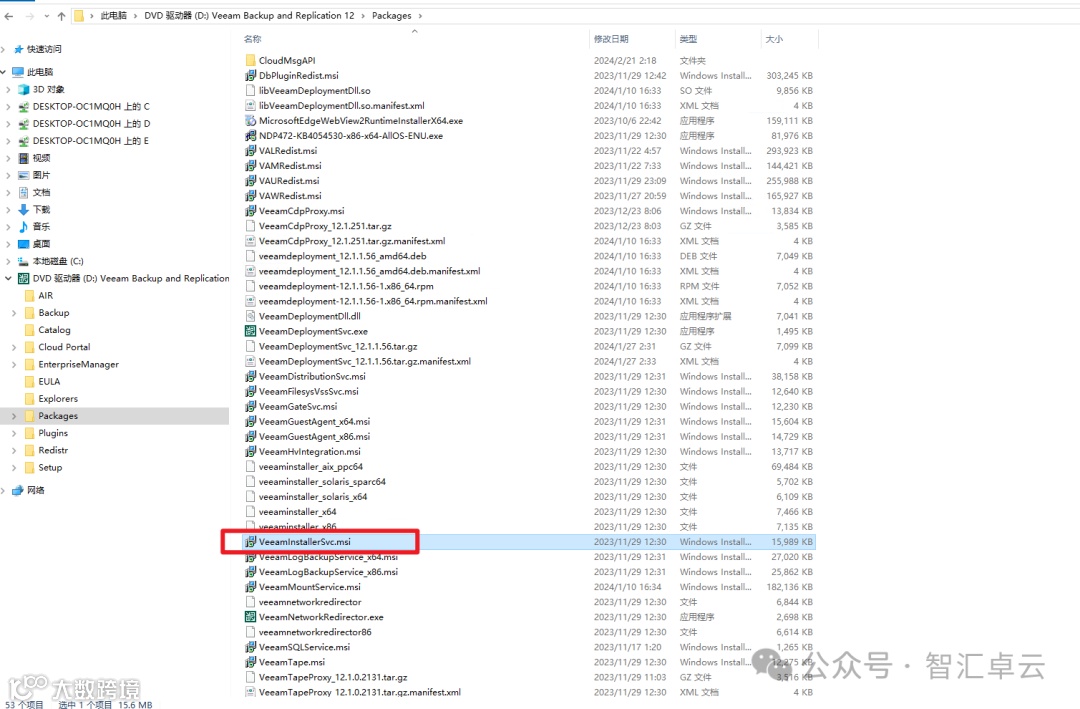Click the Forward navigation arrow
Viewport: 1080px width, 709px height.
[x=30, y=16]
